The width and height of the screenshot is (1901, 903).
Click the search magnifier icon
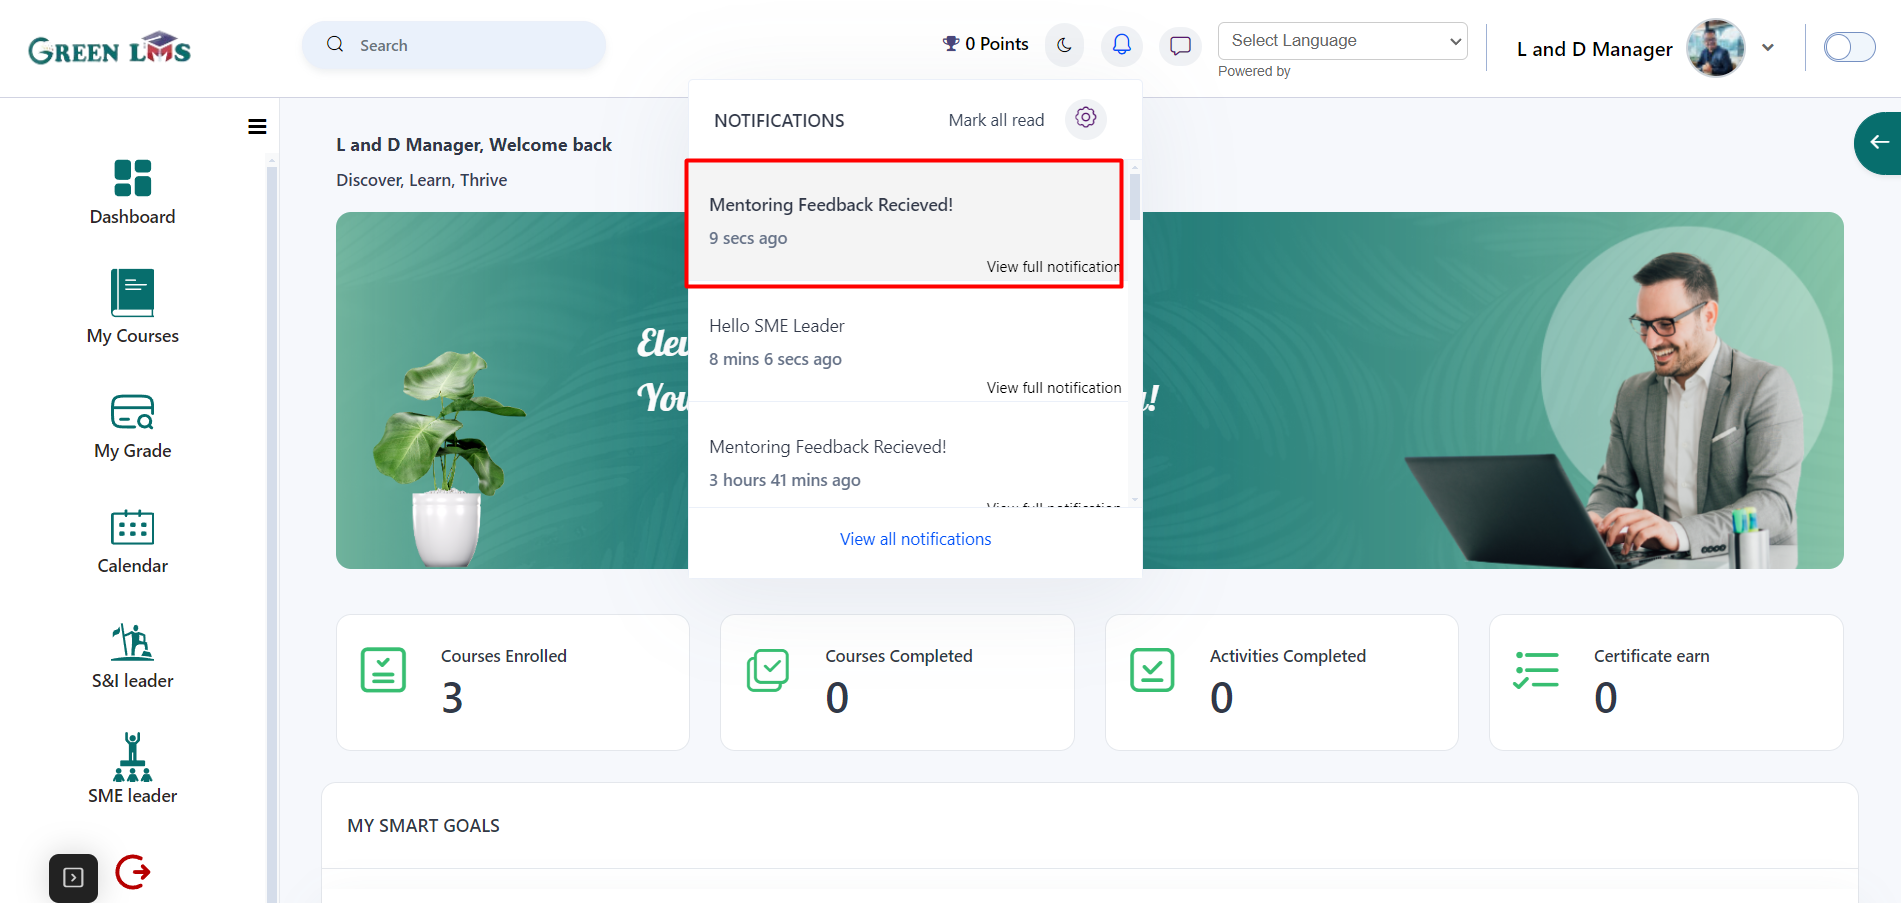pyautogui.click(x=335, y=44)
